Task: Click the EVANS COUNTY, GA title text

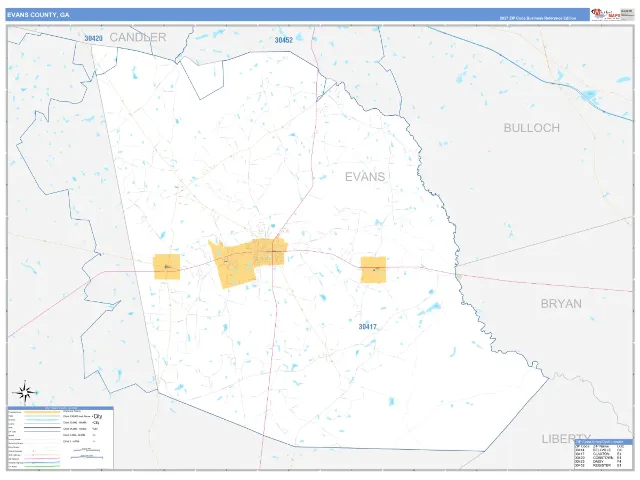Action: coord(38,15)
